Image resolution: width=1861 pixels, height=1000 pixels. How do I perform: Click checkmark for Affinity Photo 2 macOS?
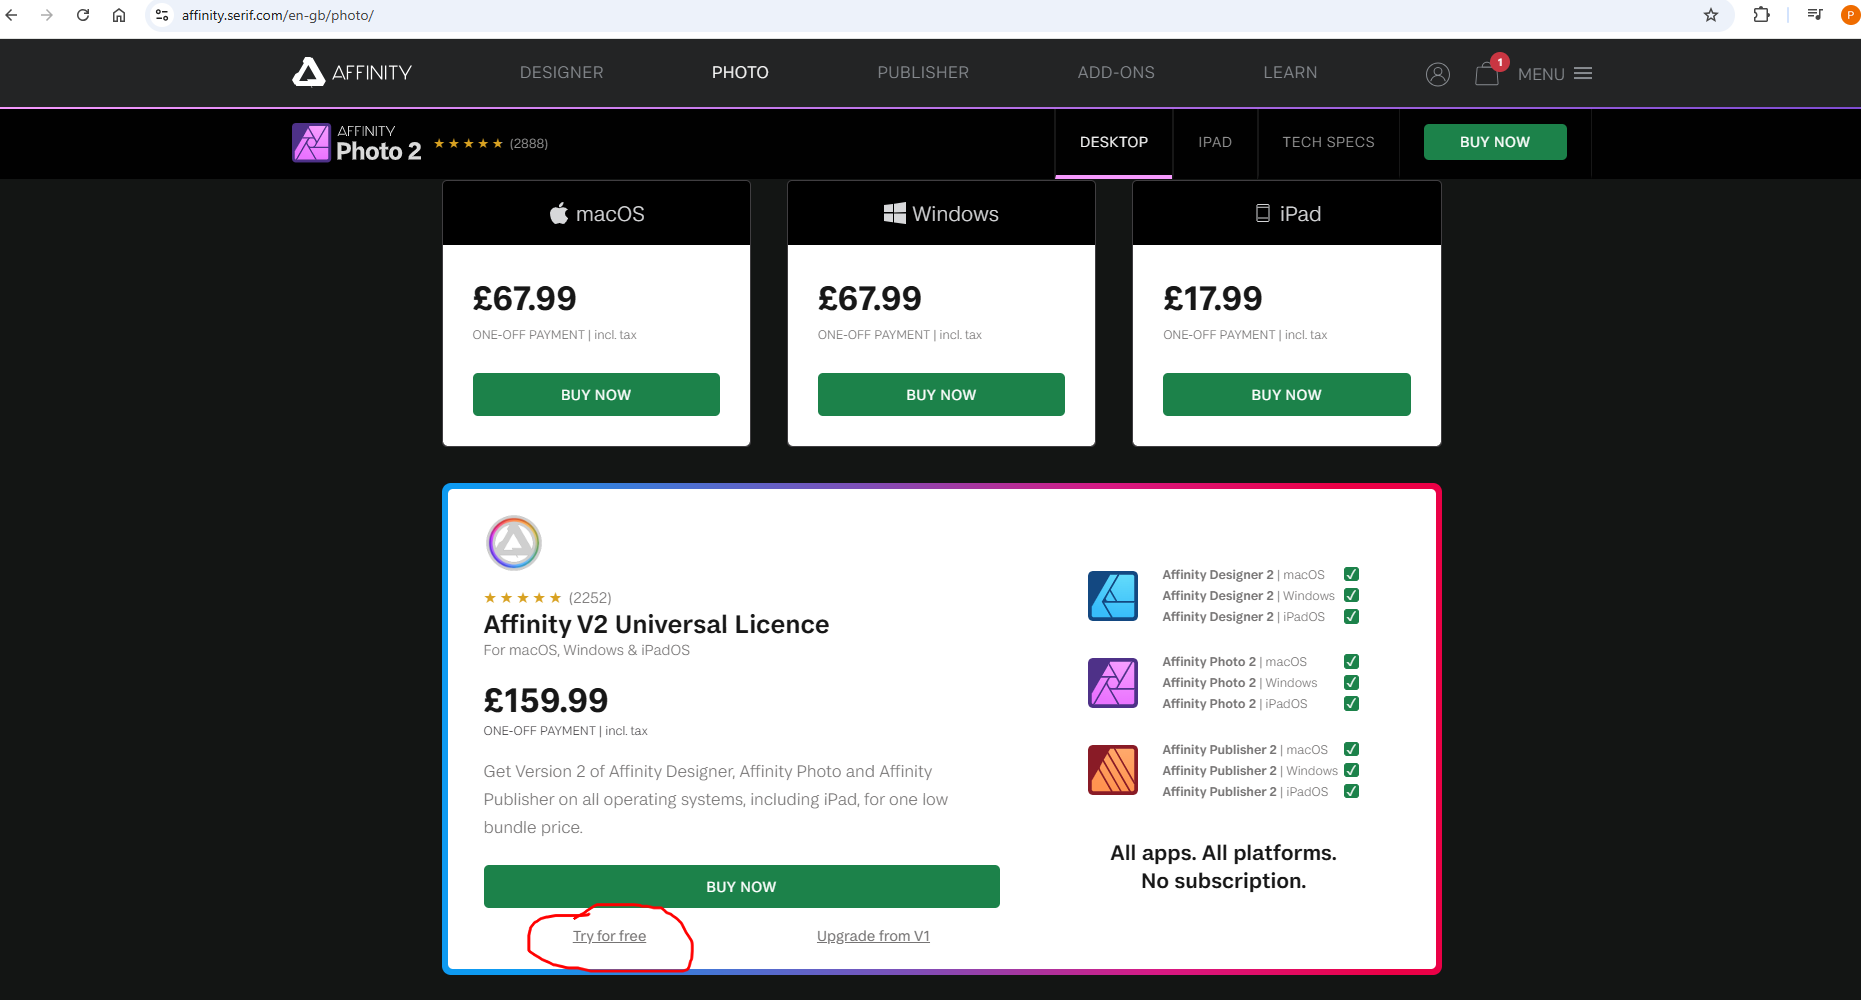(x=1351, y=661)
